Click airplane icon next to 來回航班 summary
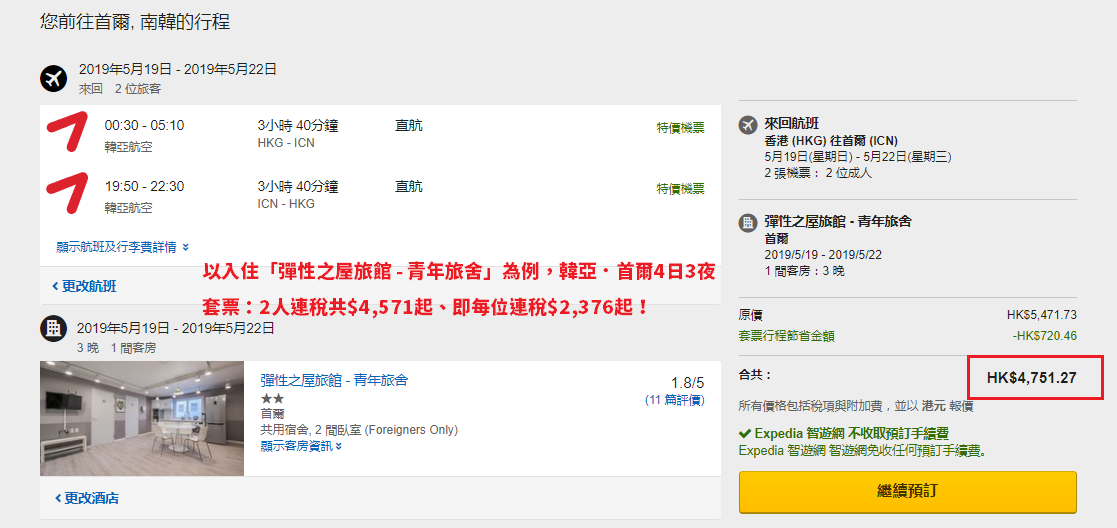The width and height of the screenshot is (1117, 528). click(748, 125)
